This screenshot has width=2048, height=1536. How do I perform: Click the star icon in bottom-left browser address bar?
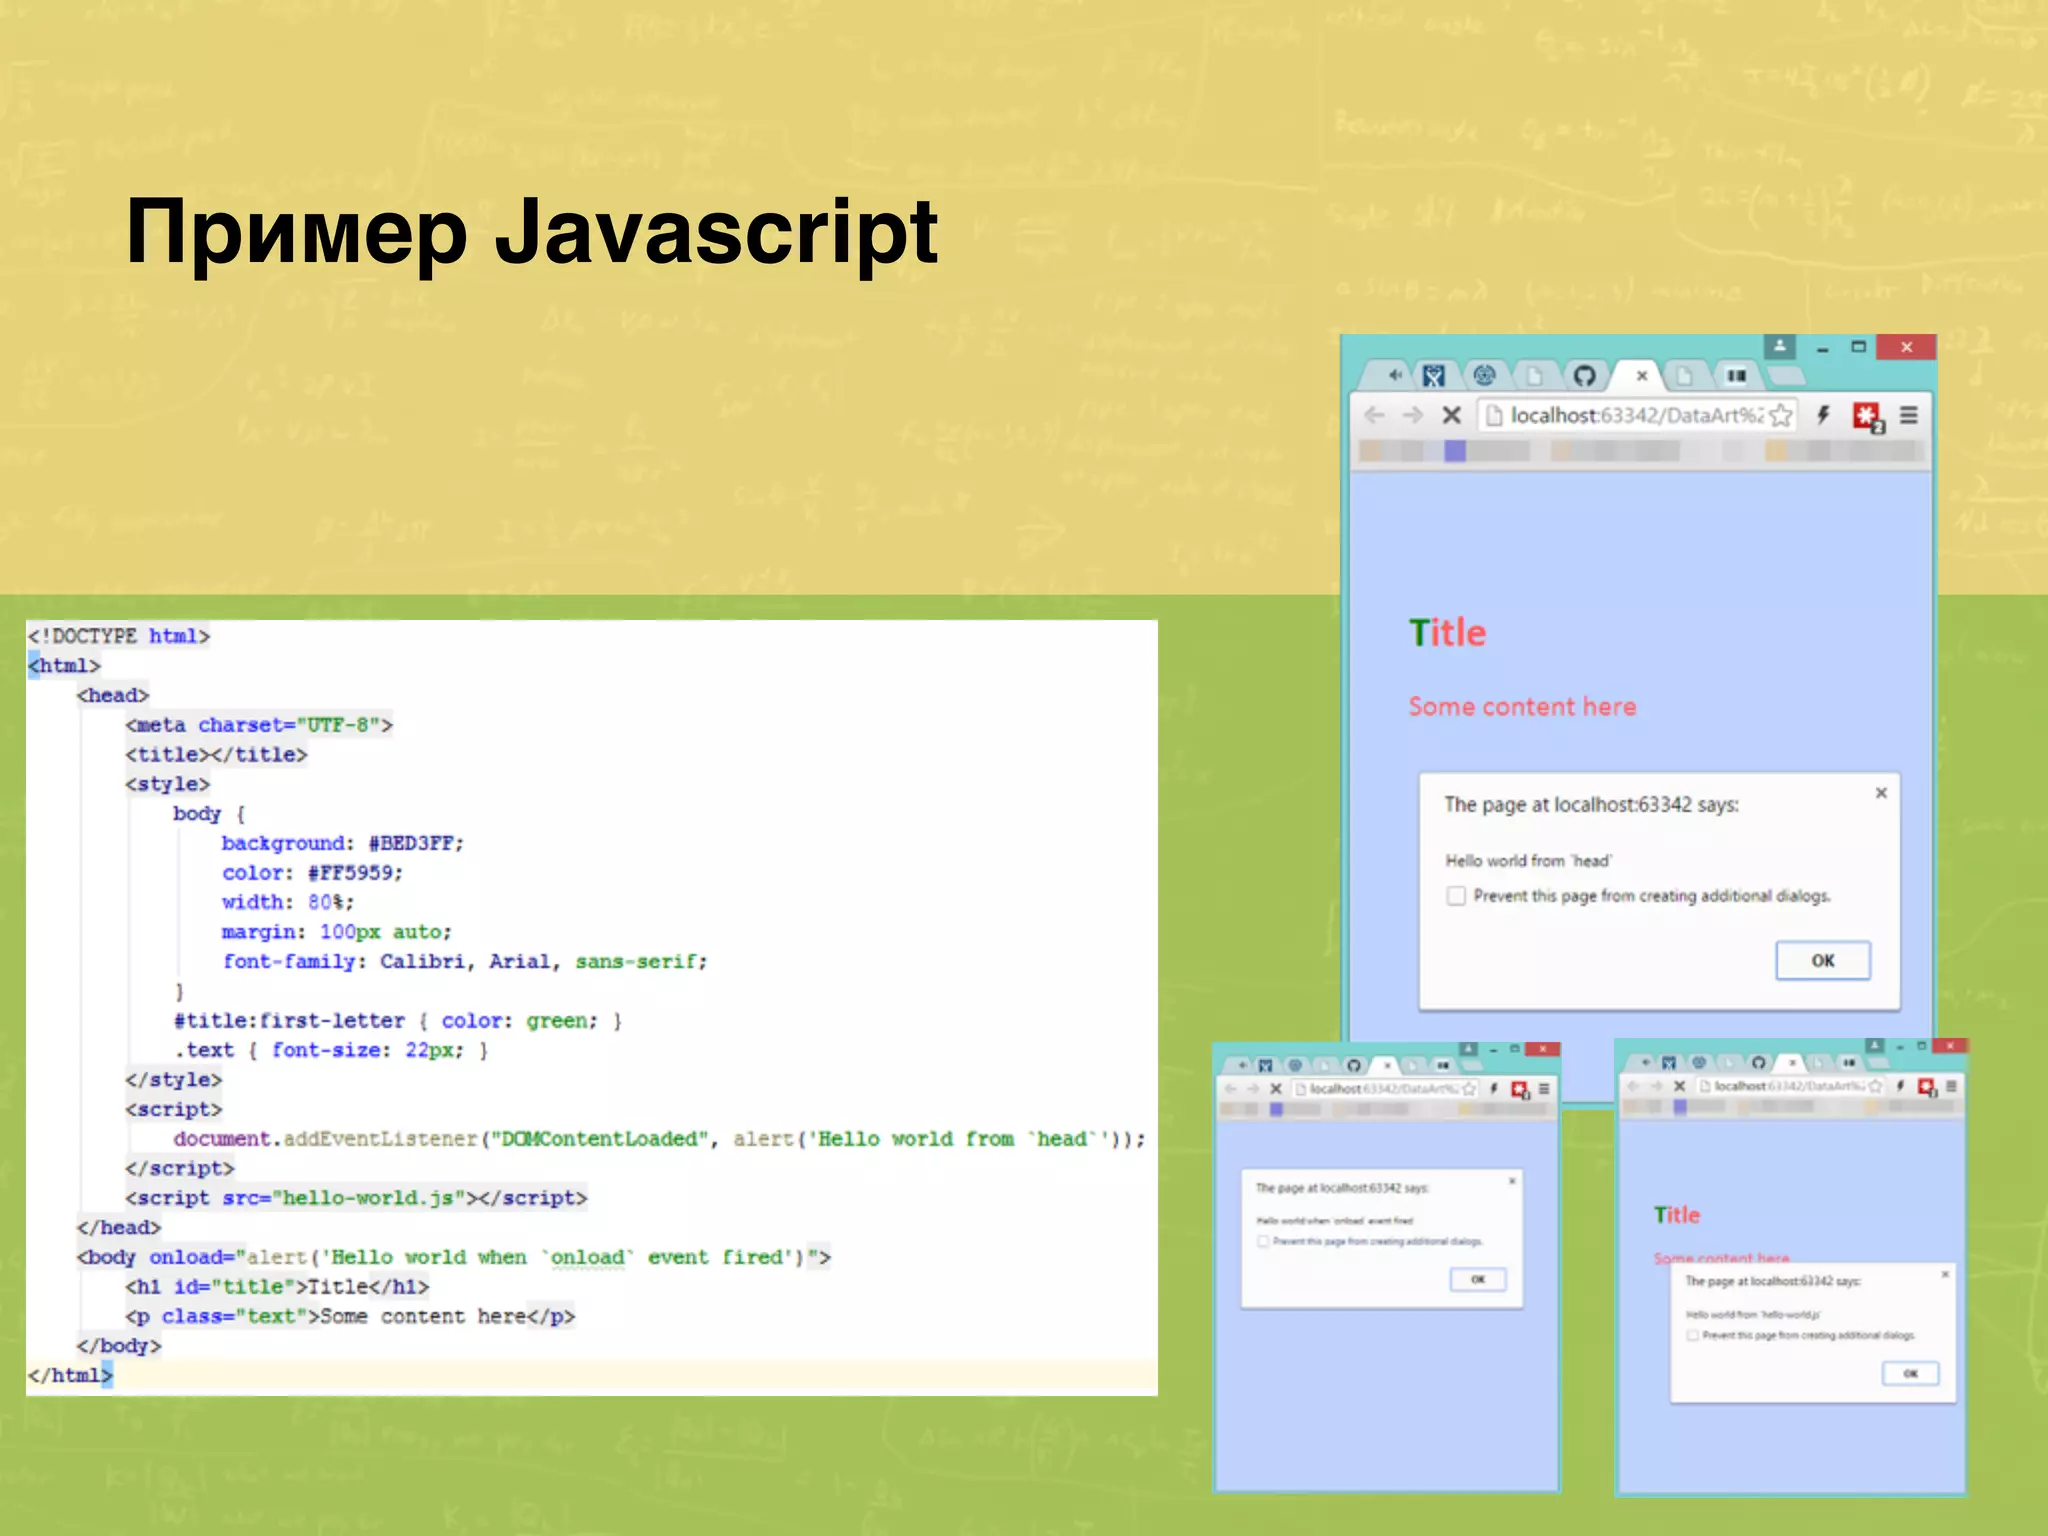click(1468, 1088)
